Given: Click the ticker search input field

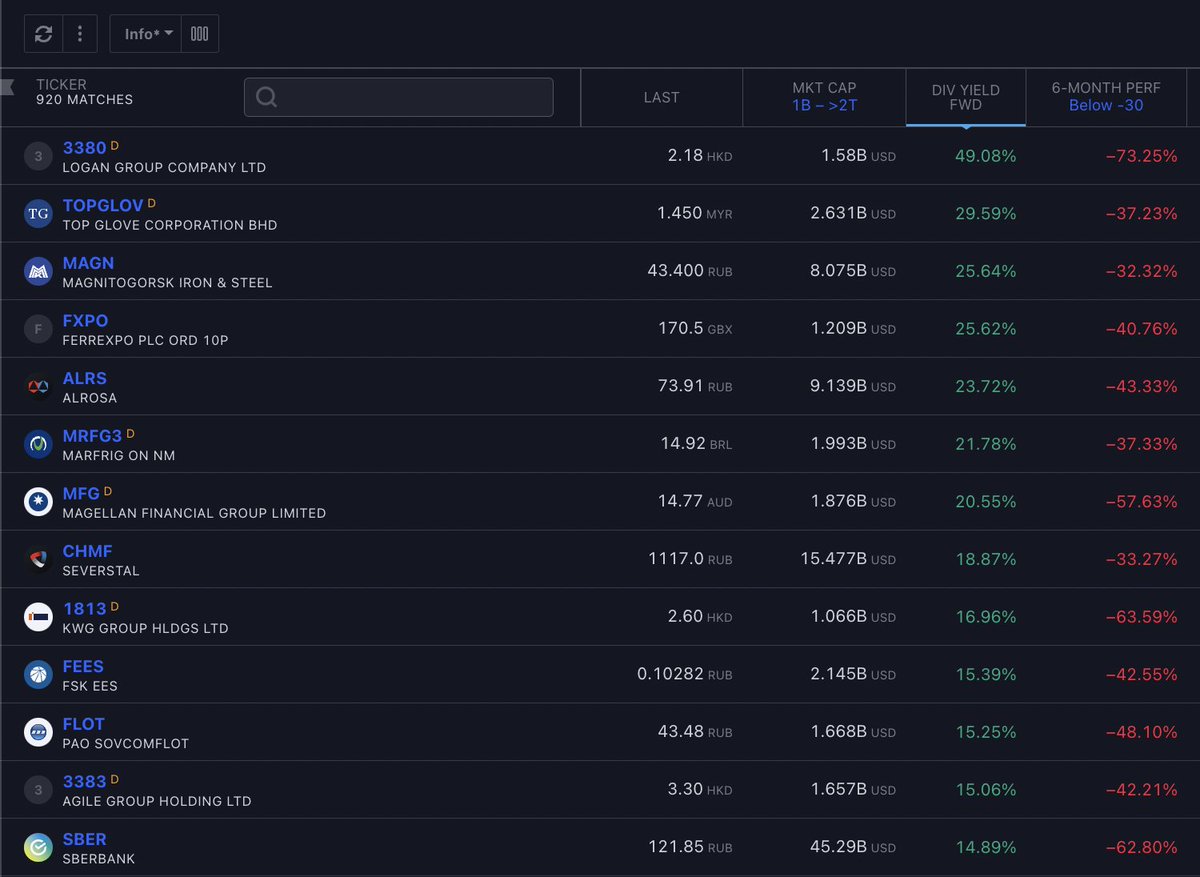Looking at the screenshot, I should 398,97.
